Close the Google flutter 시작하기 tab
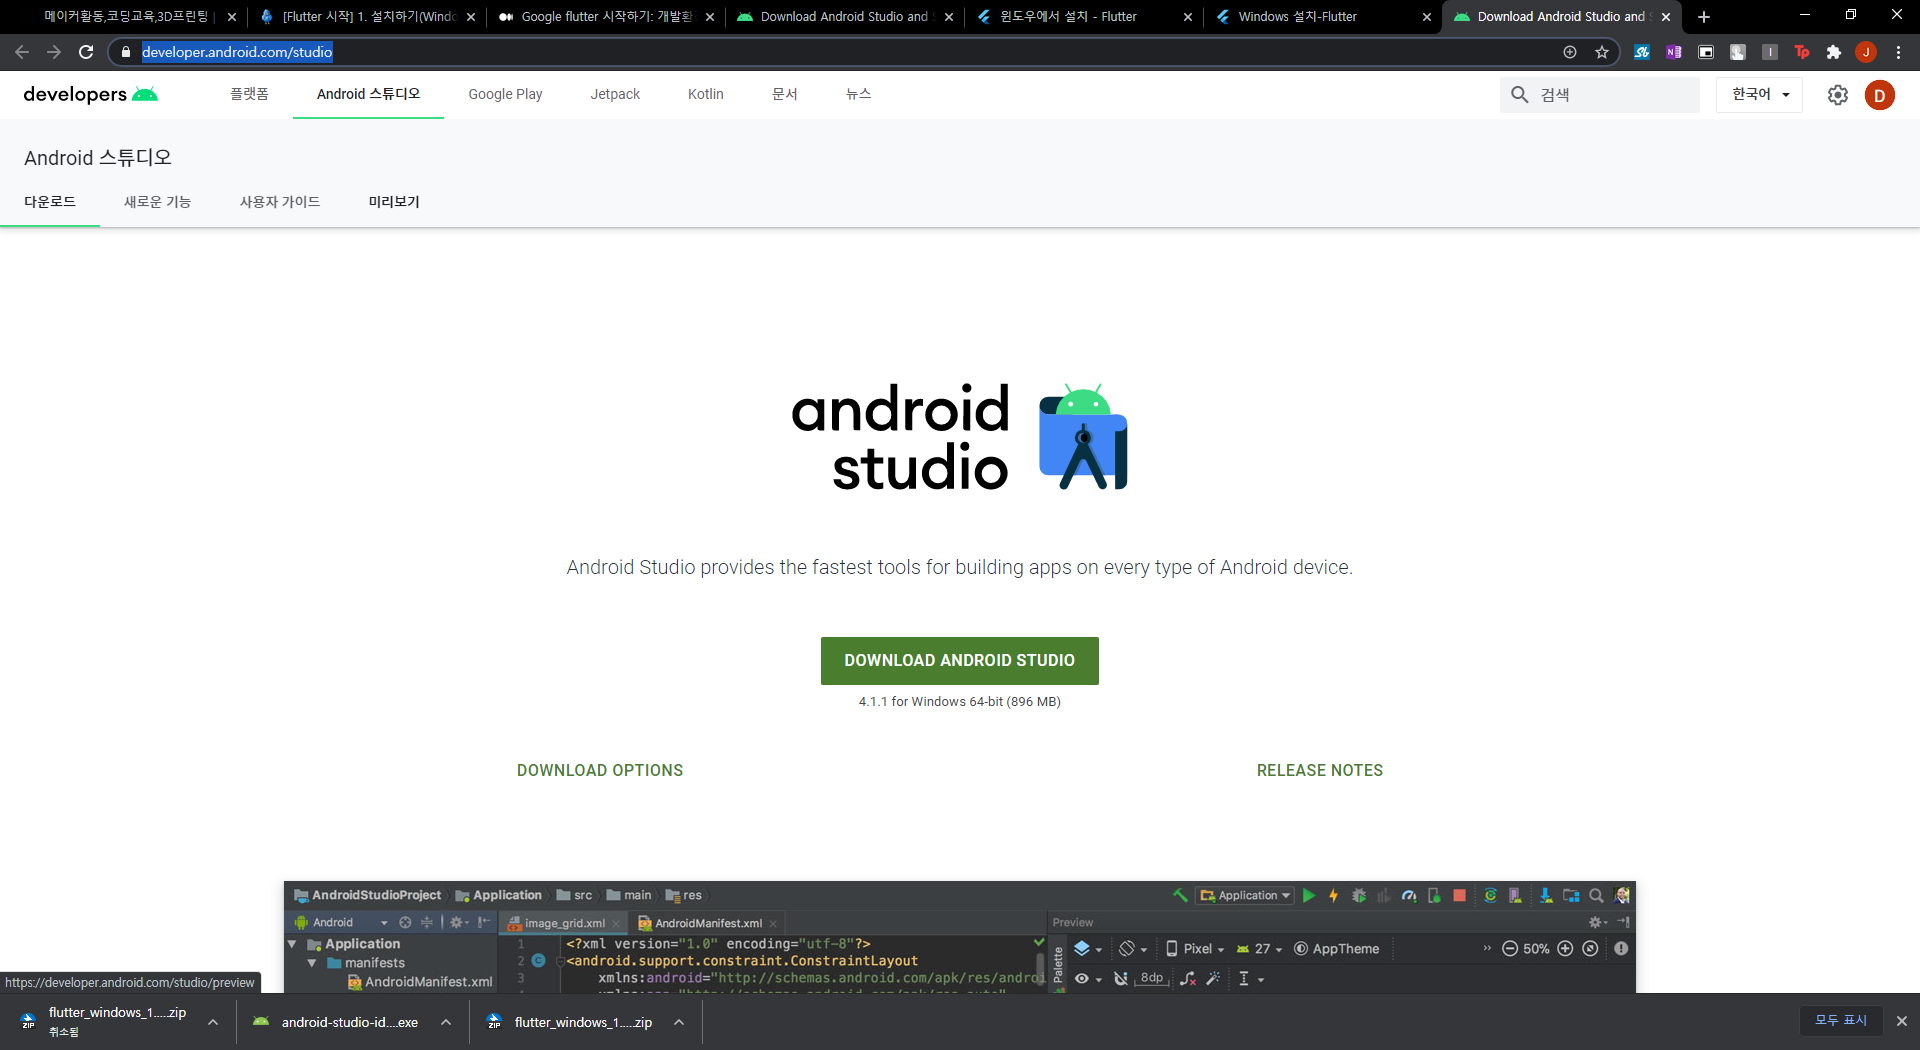1920x1050 pixels. pos(710,17)
